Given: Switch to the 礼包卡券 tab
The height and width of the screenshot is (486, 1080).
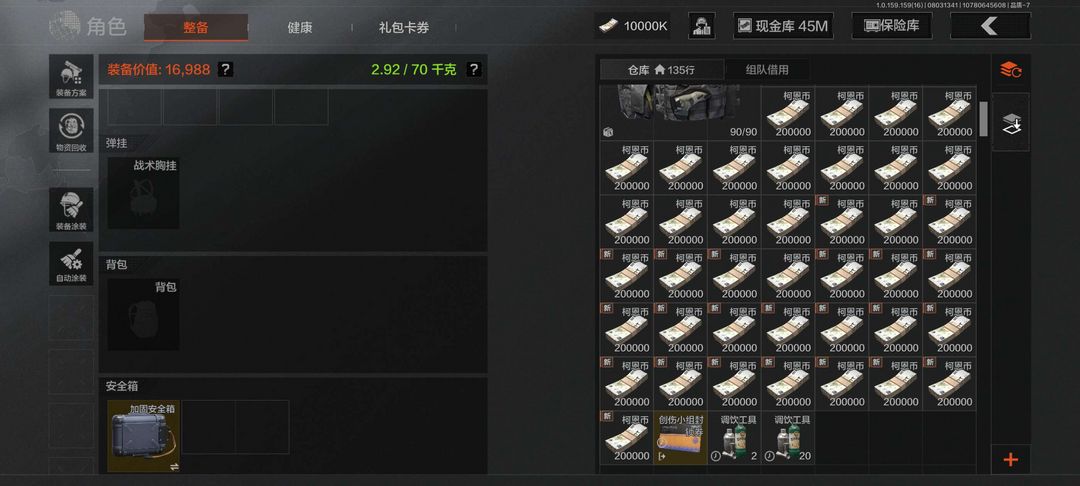Looking at the screenshot, I should click(x=404, y=28).
